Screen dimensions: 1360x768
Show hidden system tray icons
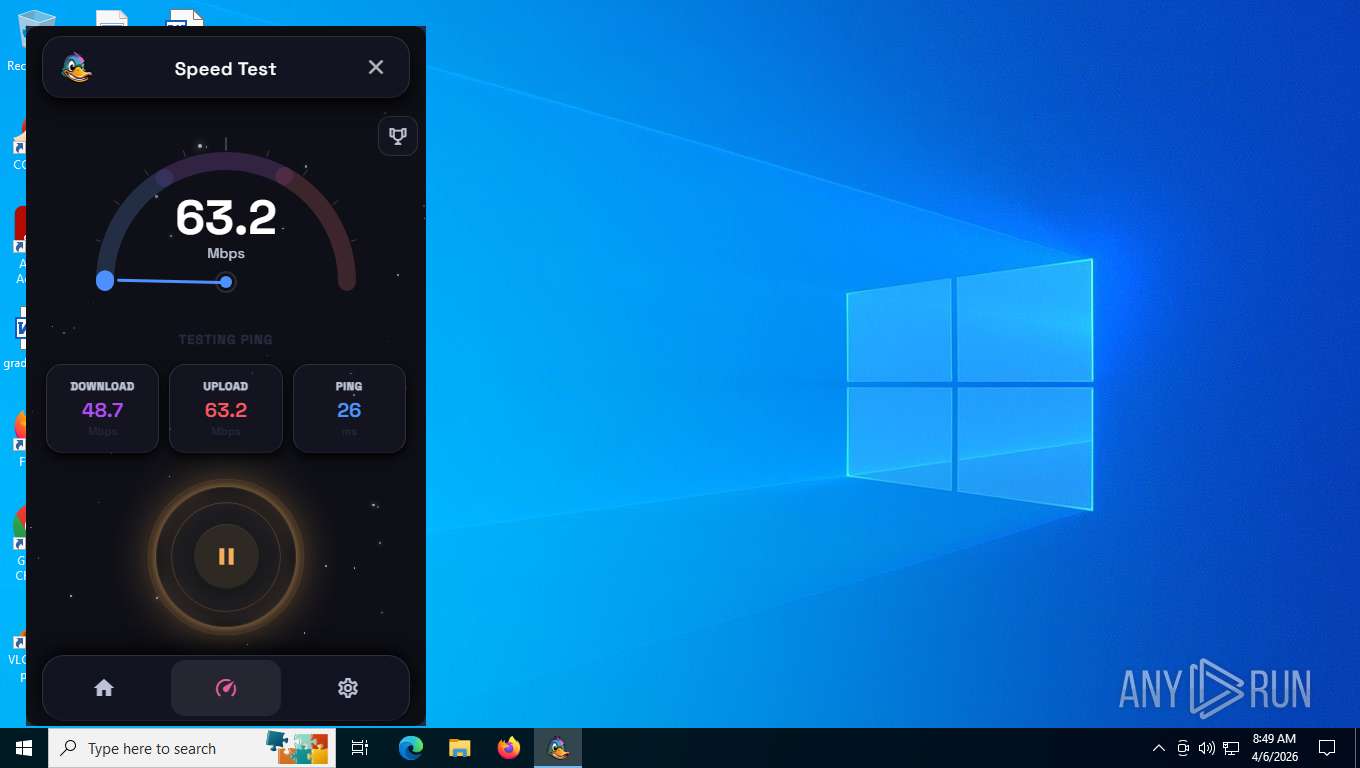[1159, 748]
